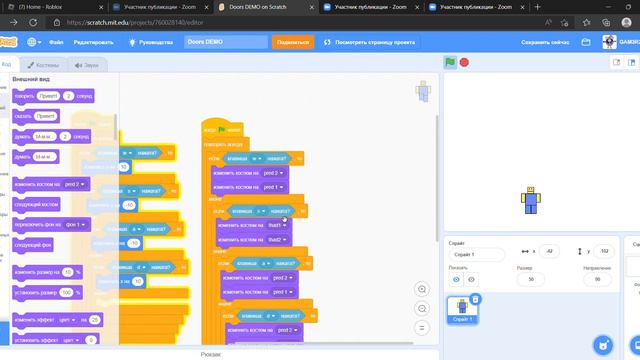Reload the browser page

tap(33, 22)
